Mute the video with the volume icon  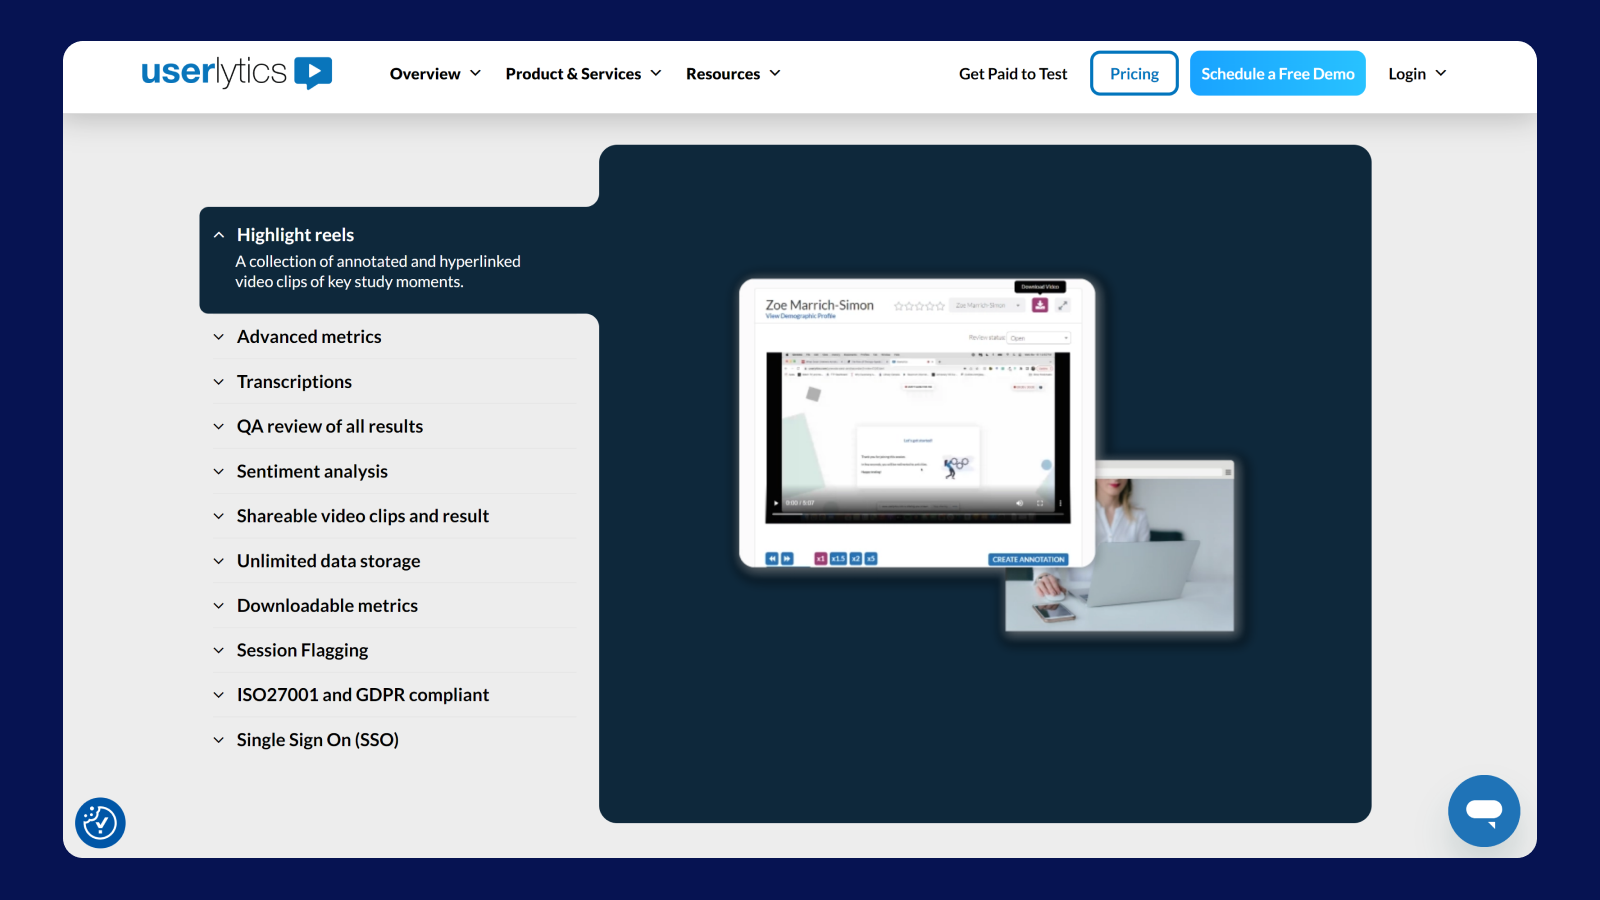(x=1019, y=503)
